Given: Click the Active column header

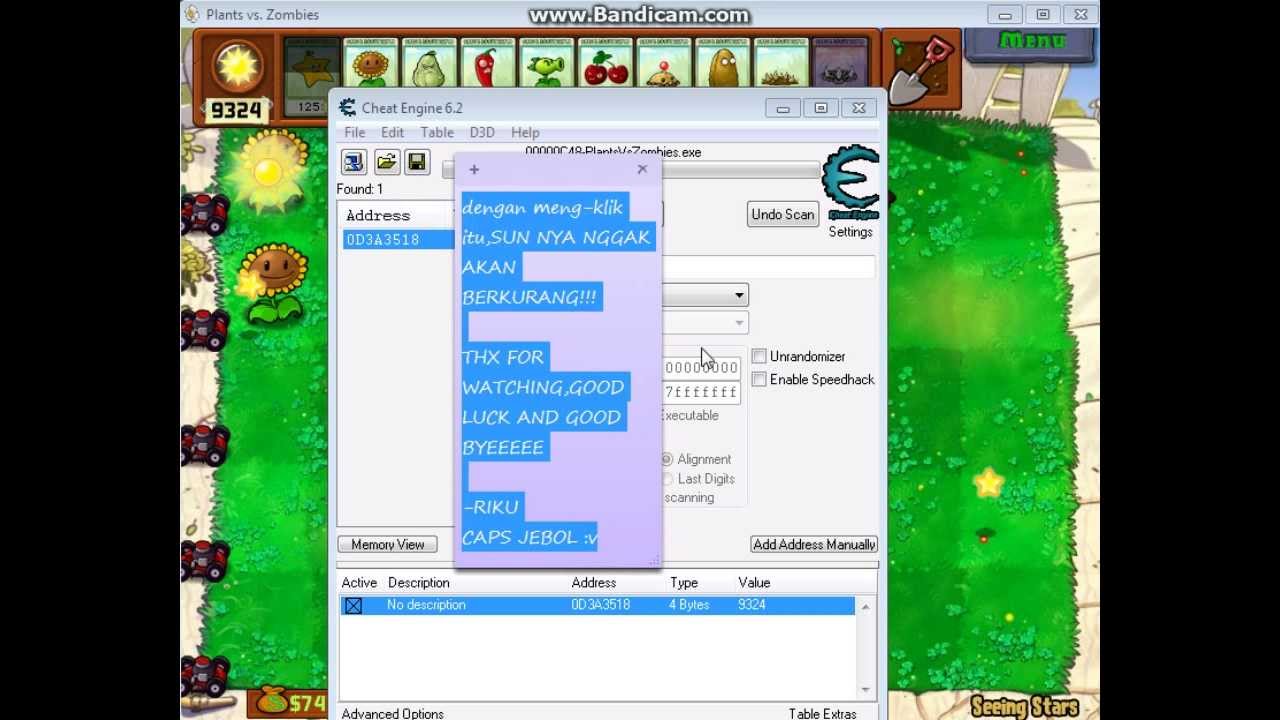Looking at the screenshot, I should click(359, 583).
